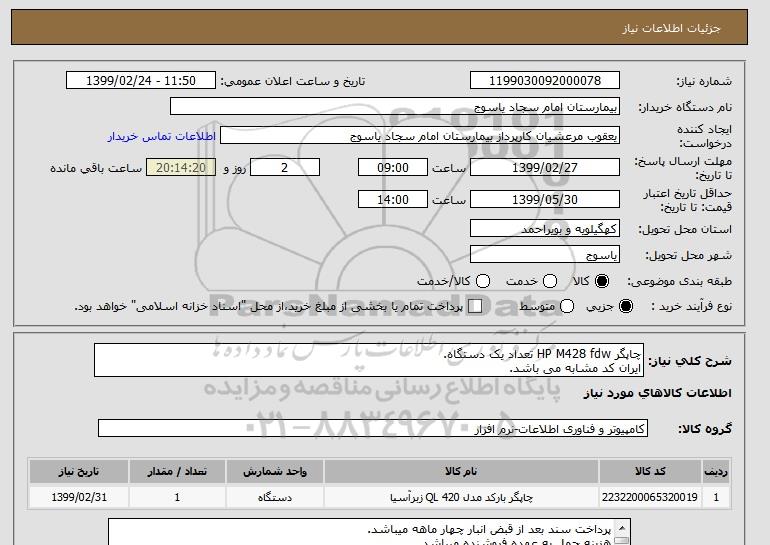Click the request creator name field
Screen dimensions: 770x545
pos(420,136)
